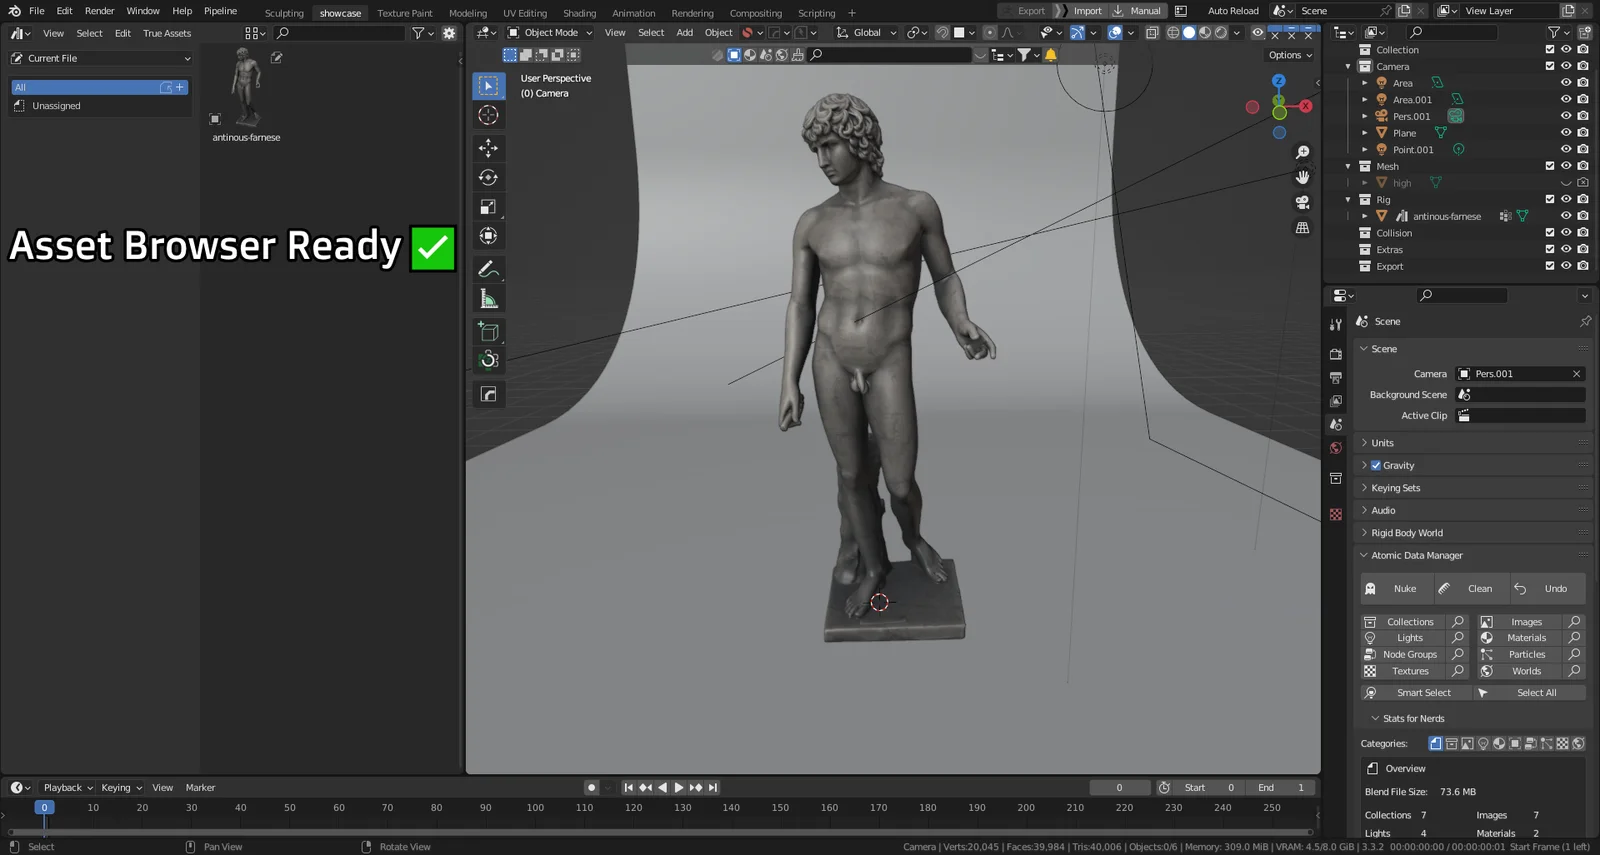Open Current File asset library dropdown
Viewport: 1600px width, 855px height.
click(100, 59)
